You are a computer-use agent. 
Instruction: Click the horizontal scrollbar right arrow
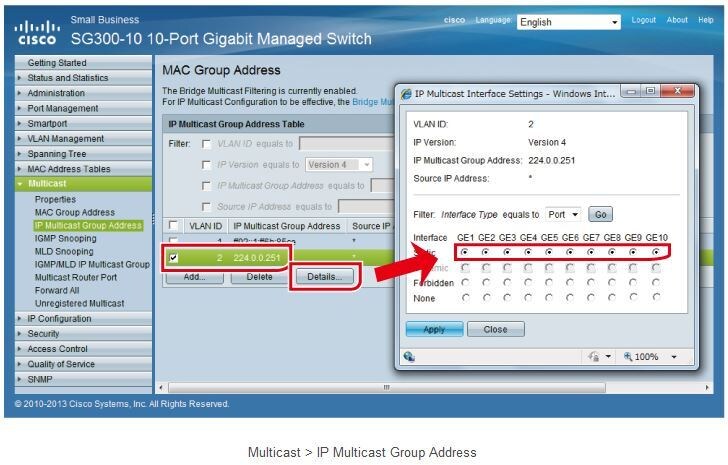tap(707, 388)
